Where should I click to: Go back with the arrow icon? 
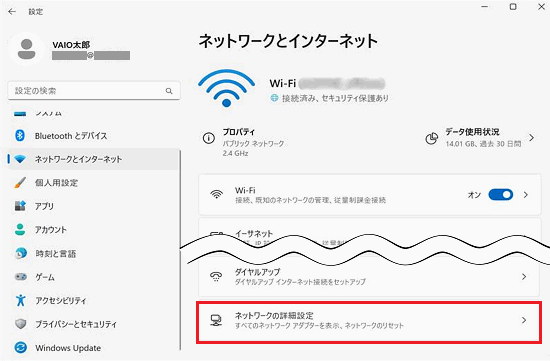pyautogui.click(x=12, y=12)
